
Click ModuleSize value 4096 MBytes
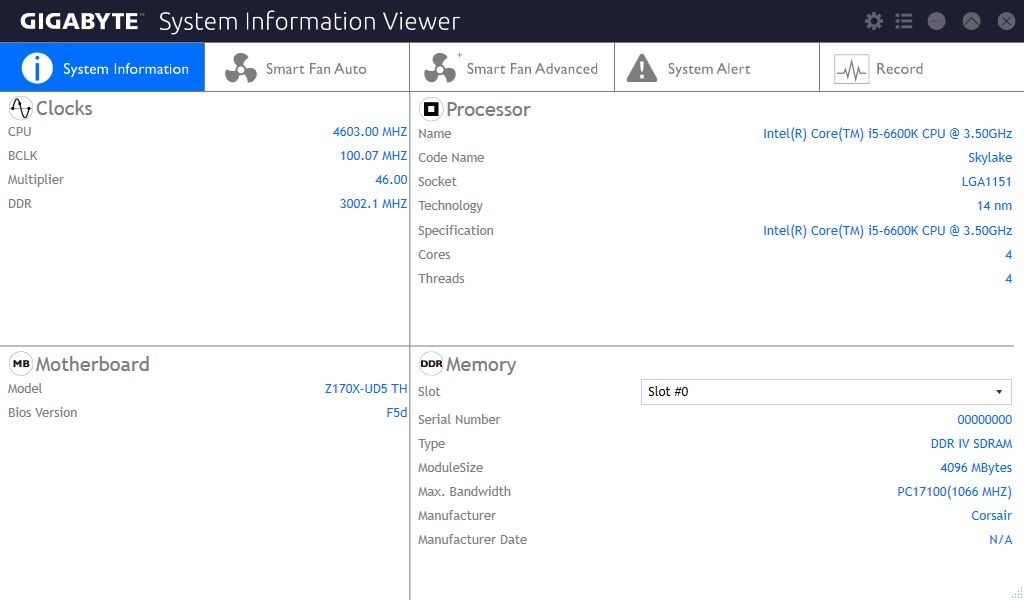[976, 468]
